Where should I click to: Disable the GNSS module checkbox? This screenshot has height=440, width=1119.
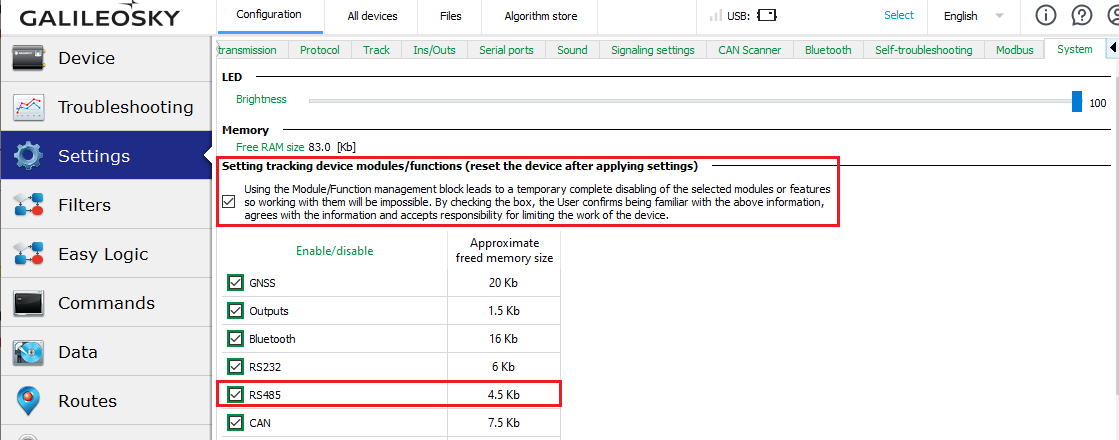pos(235,283)
